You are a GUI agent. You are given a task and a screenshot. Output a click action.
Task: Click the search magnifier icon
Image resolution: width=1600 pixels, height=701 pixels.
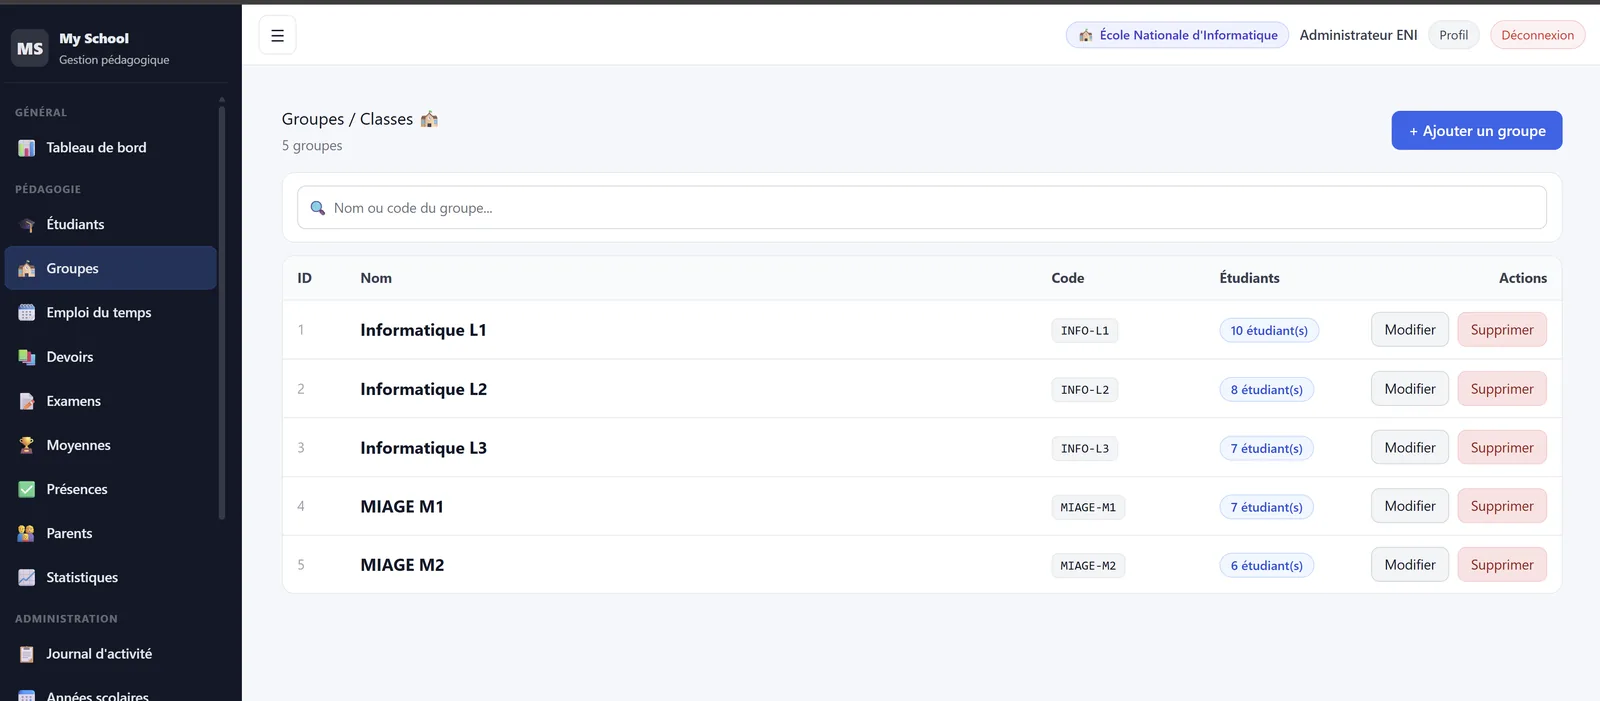[318, 208]
